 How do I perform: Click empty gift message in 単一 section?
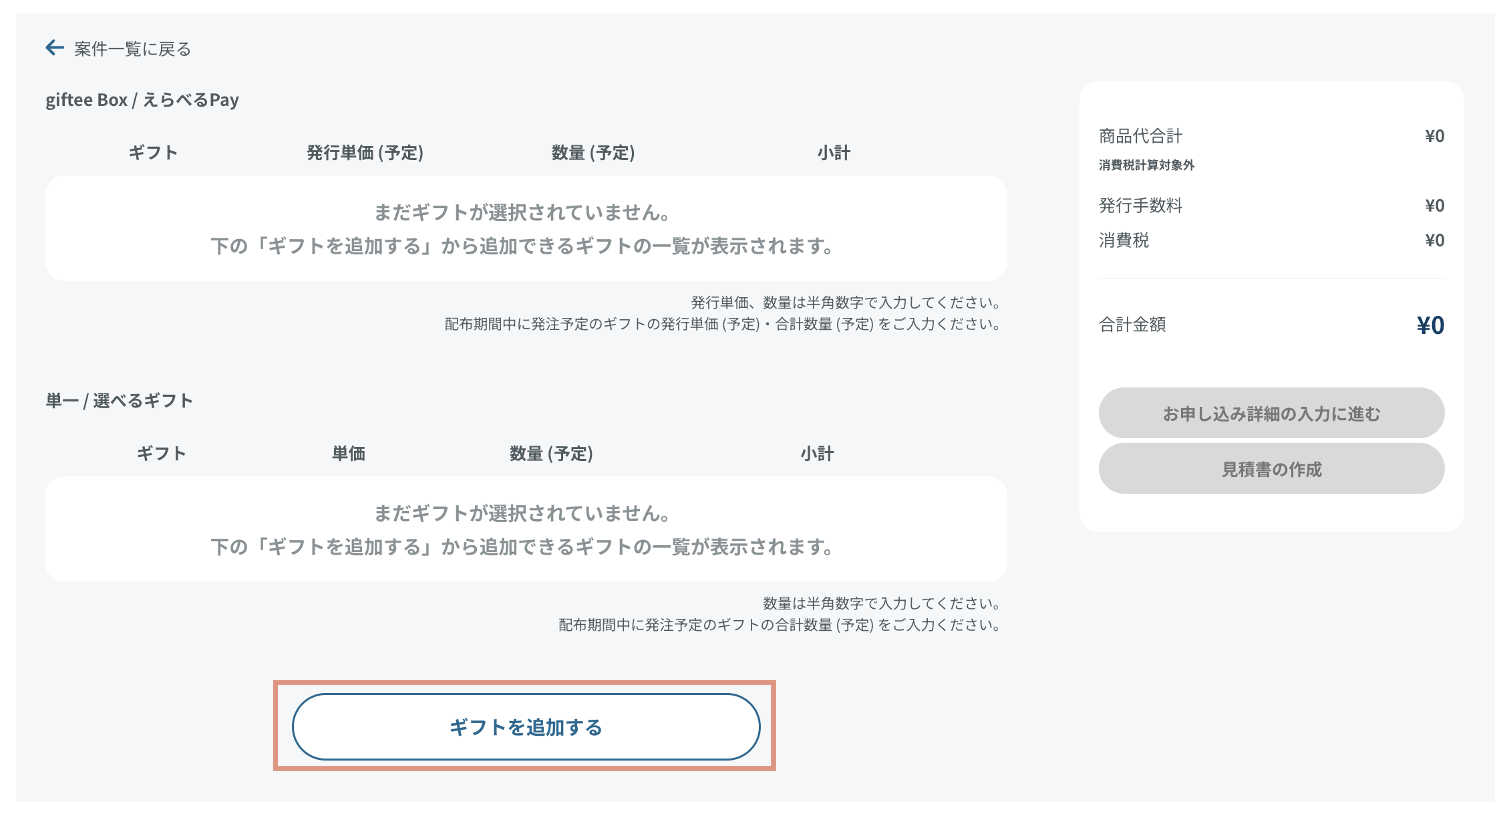tap(522, 530)
